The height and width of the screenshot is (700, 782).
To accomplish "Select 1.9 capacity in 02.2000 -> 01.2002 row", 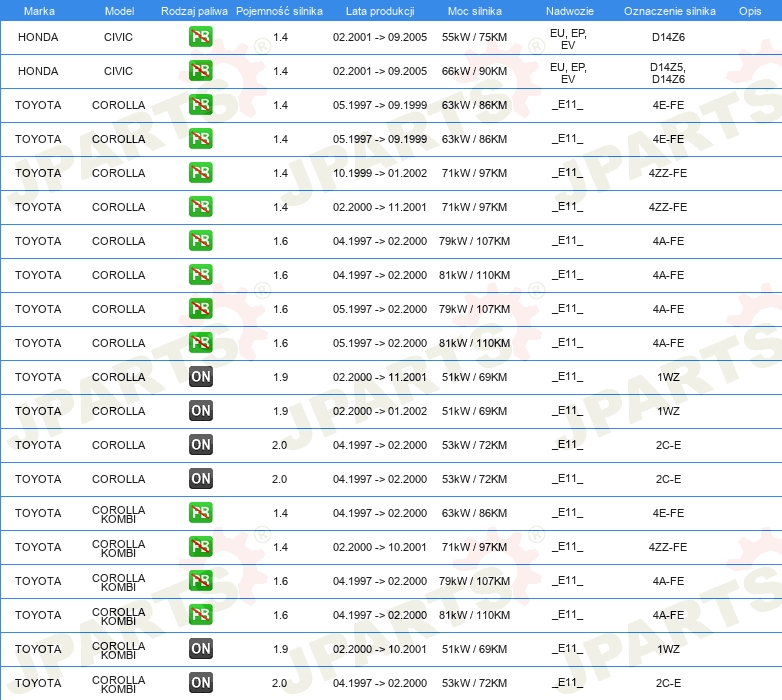I will (x=280, y=411).
